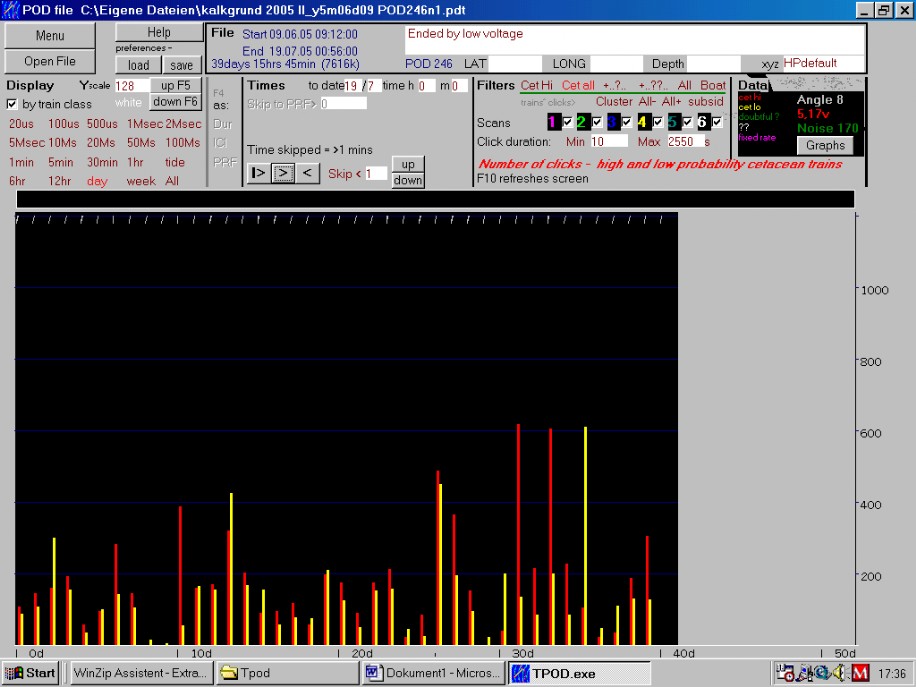Open the Menu button

[50, 36]
